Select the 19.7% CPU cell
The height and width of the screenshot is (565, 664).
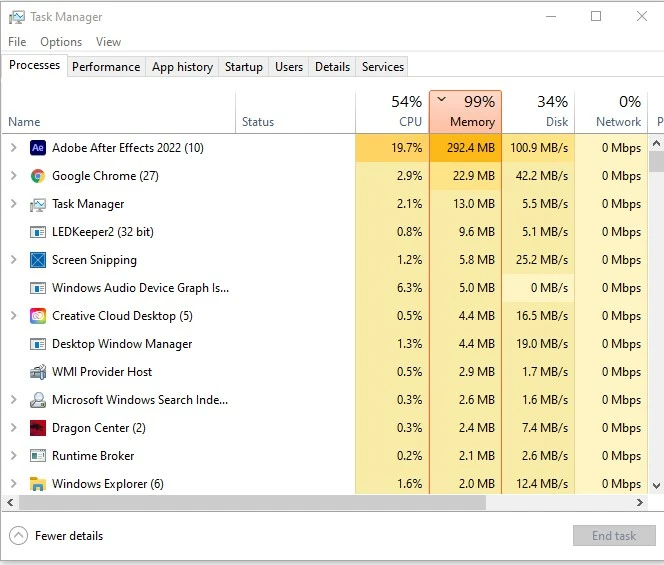click(392, 148)
